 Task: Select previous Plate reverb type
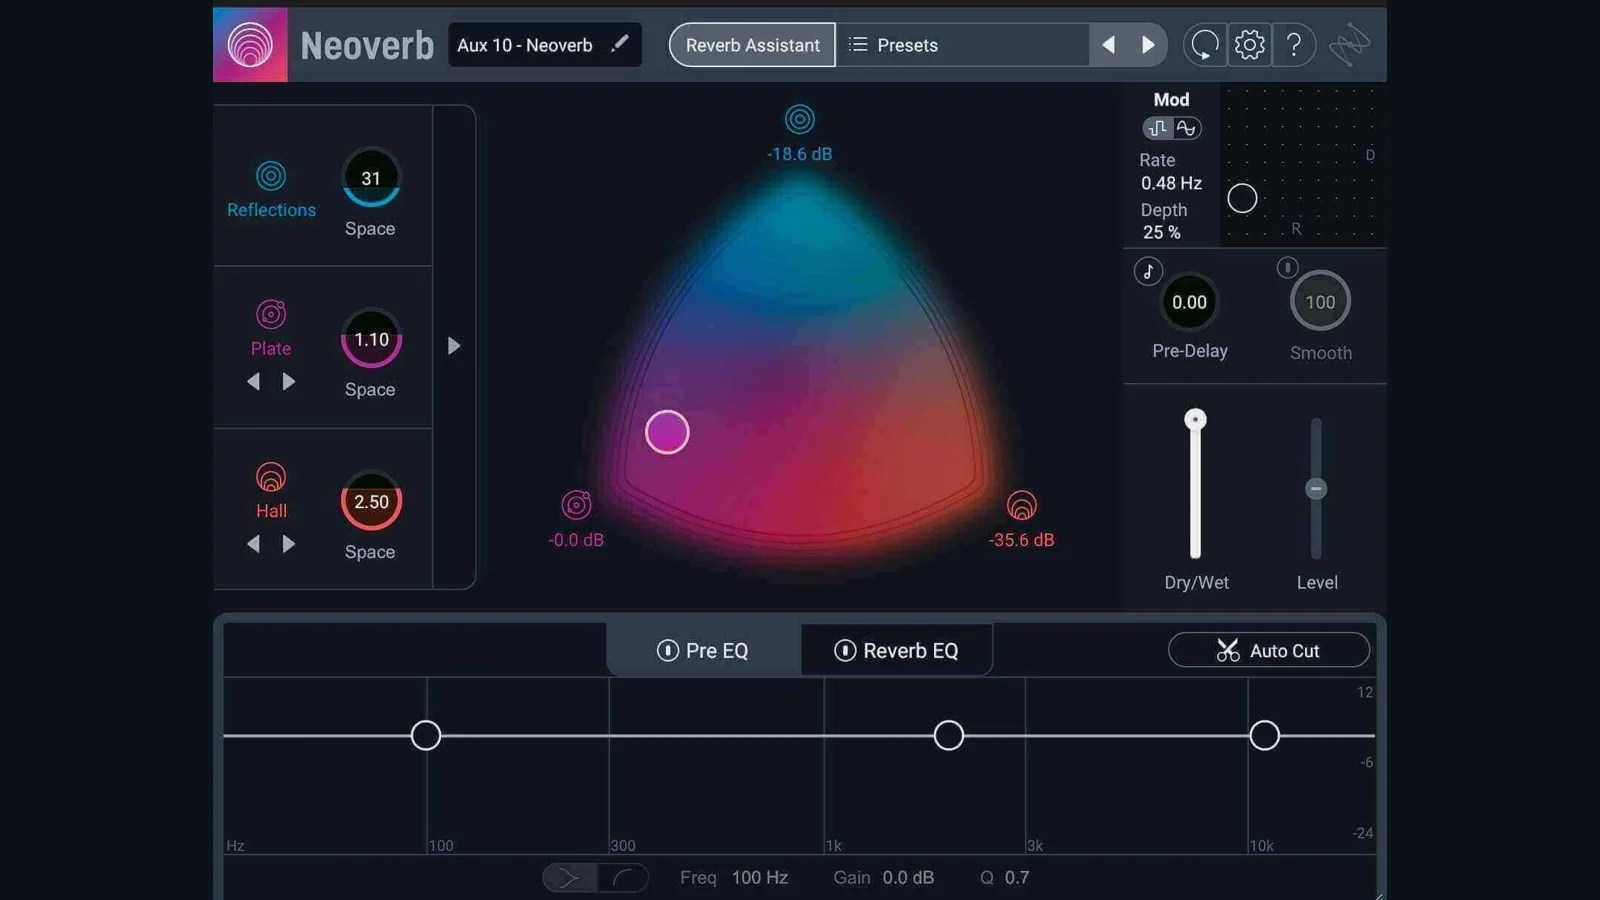click(x=253, y=381)
